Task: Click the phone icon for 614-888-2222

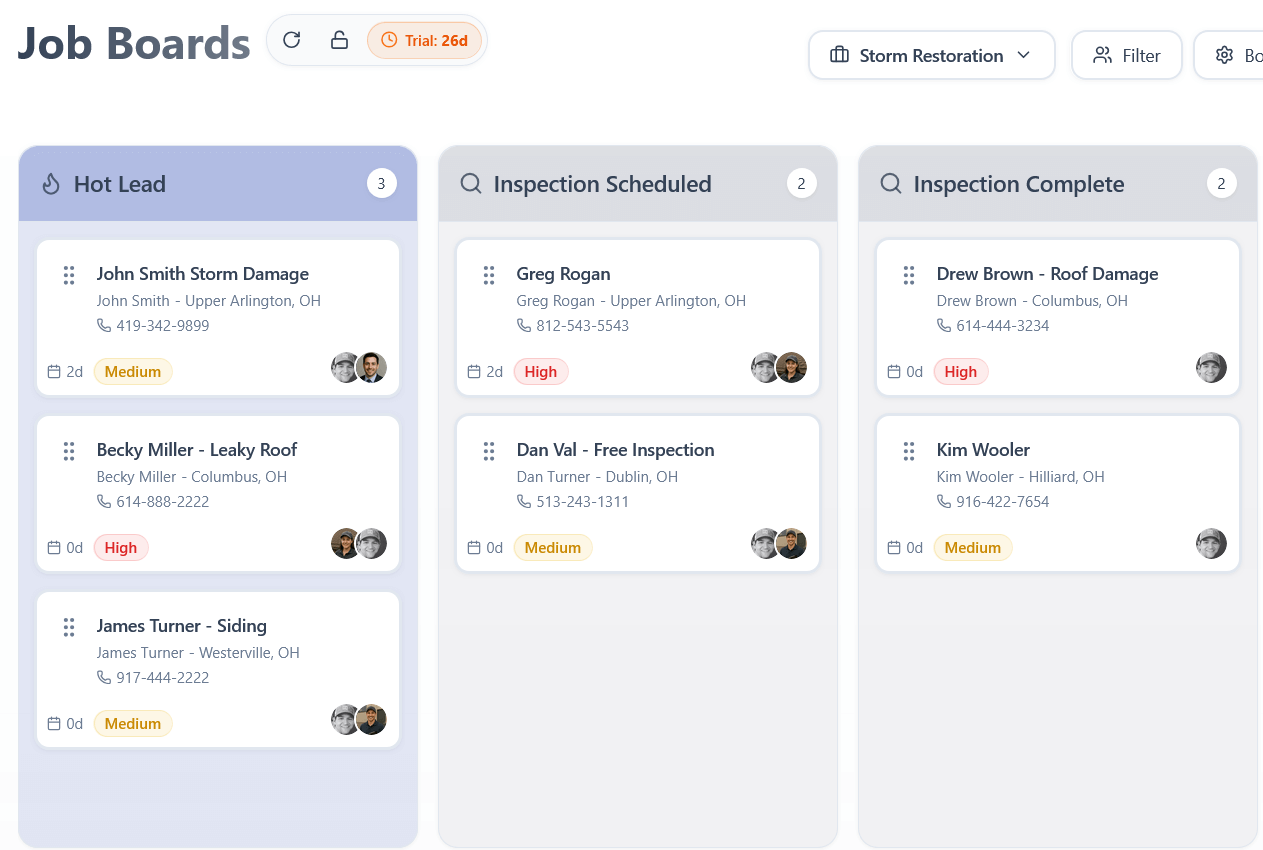Action: (x=104, y=502)
